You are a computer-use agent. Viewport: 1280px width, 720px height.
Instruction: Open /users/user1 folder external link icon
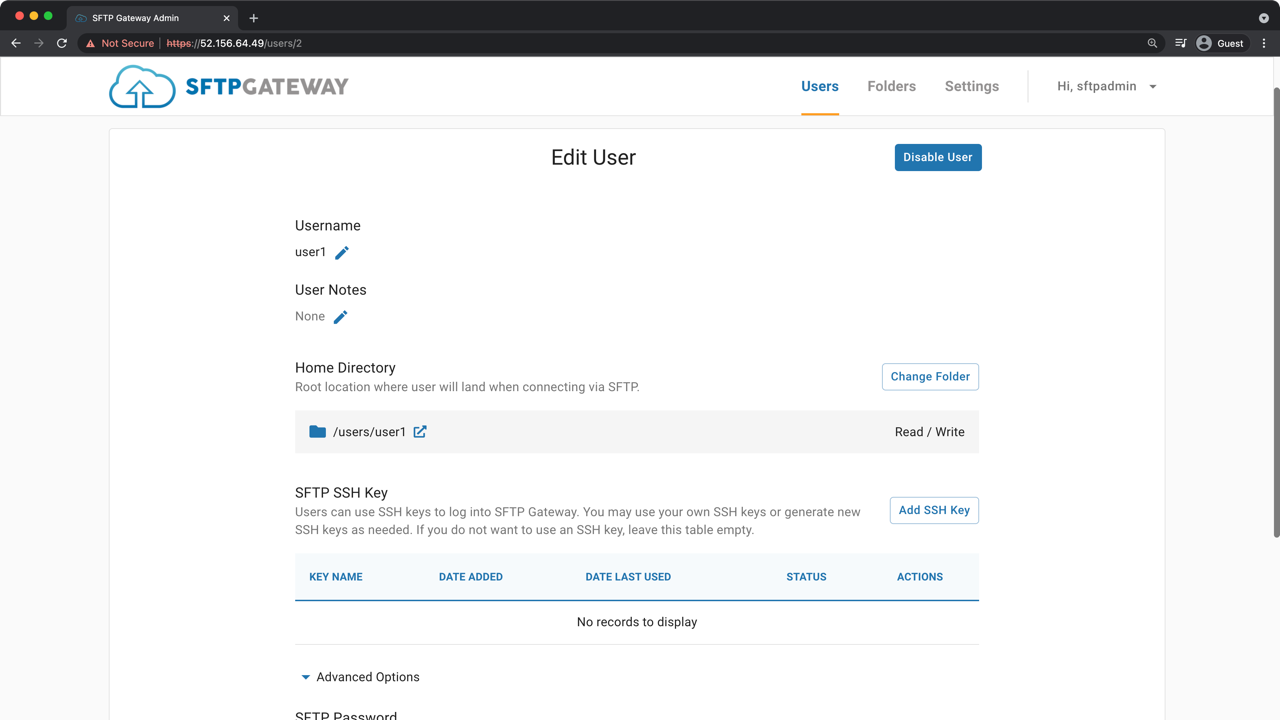pyautogui.click(x=420, y=432)
